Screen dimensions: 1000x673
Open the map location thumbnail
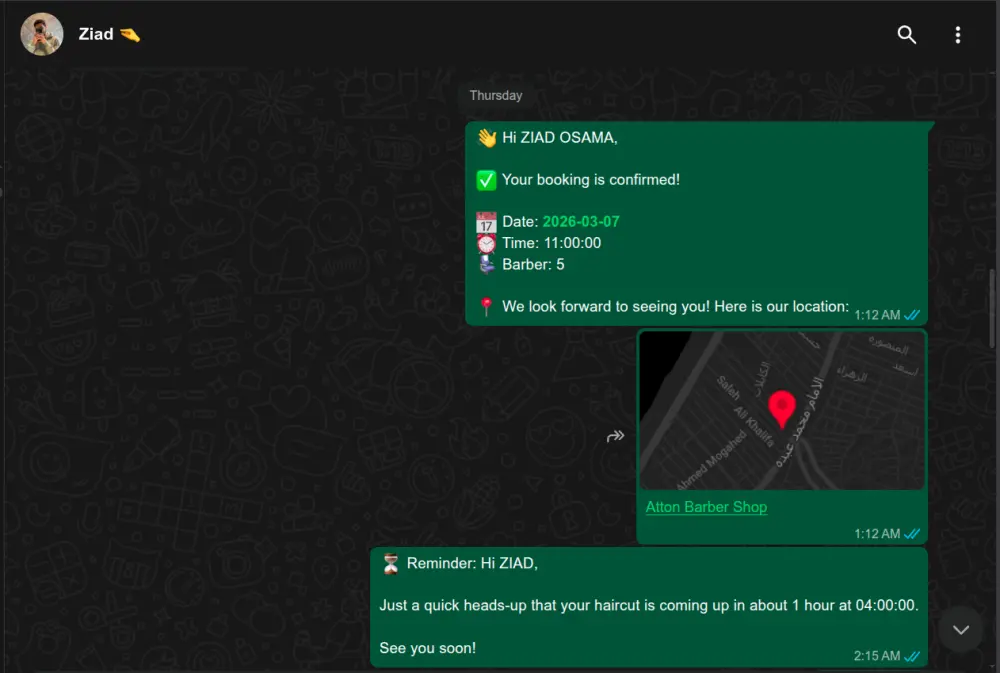tap(782, 410)
